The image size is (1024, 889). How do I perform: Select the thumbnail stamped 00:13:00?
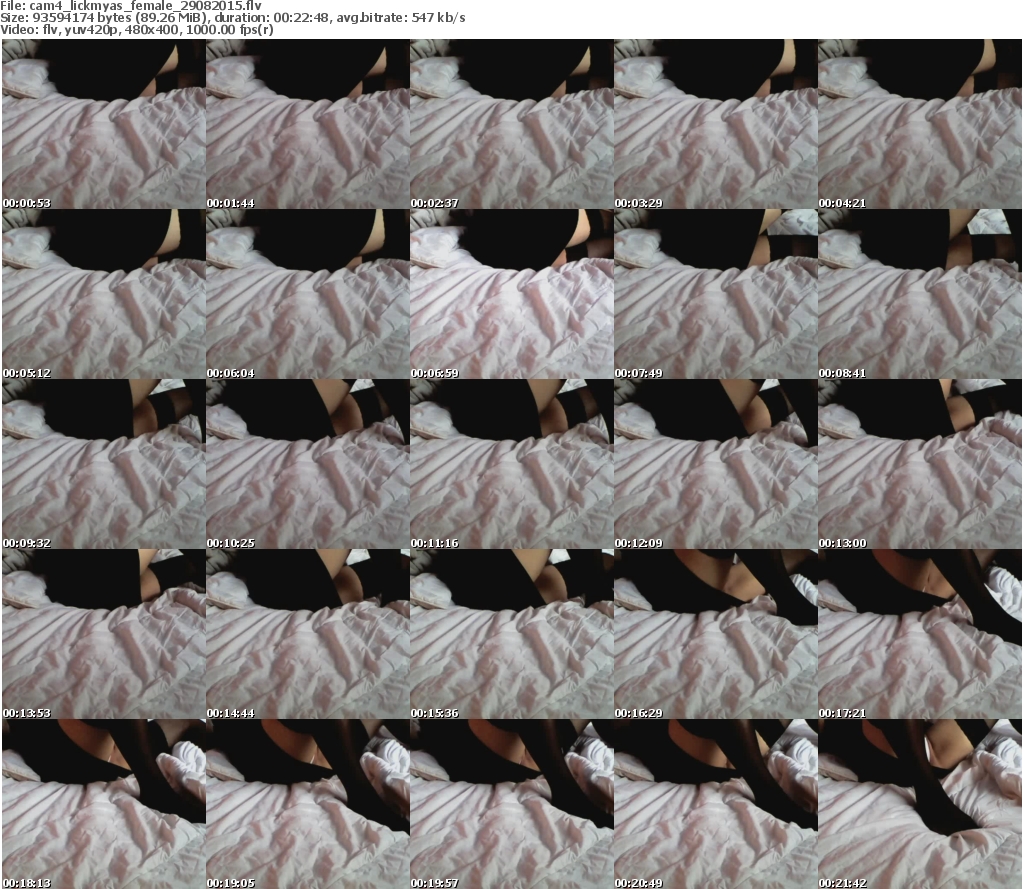coord(920,464)
